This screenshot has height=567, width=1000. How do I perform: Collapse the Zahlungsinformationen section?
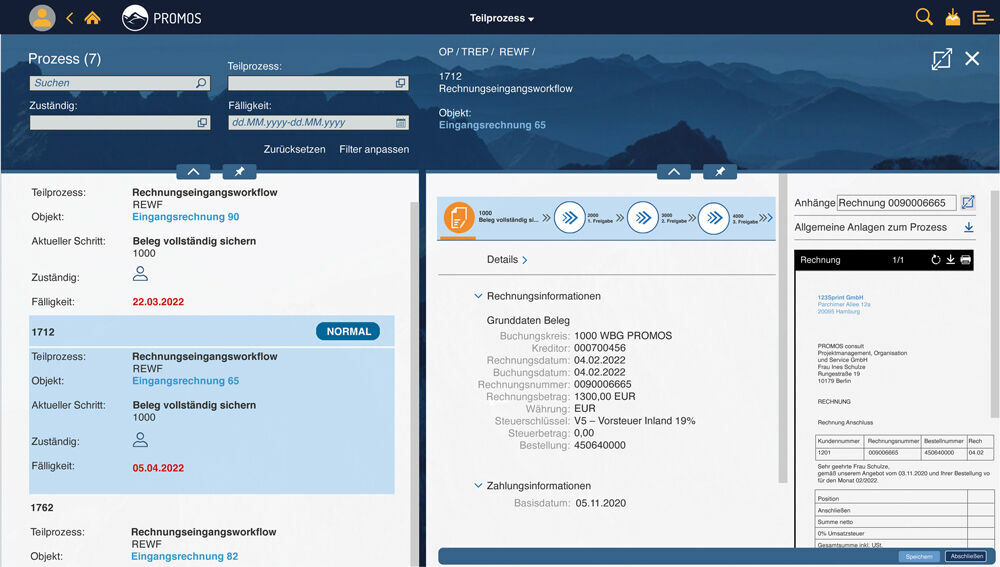pos(479,486)
